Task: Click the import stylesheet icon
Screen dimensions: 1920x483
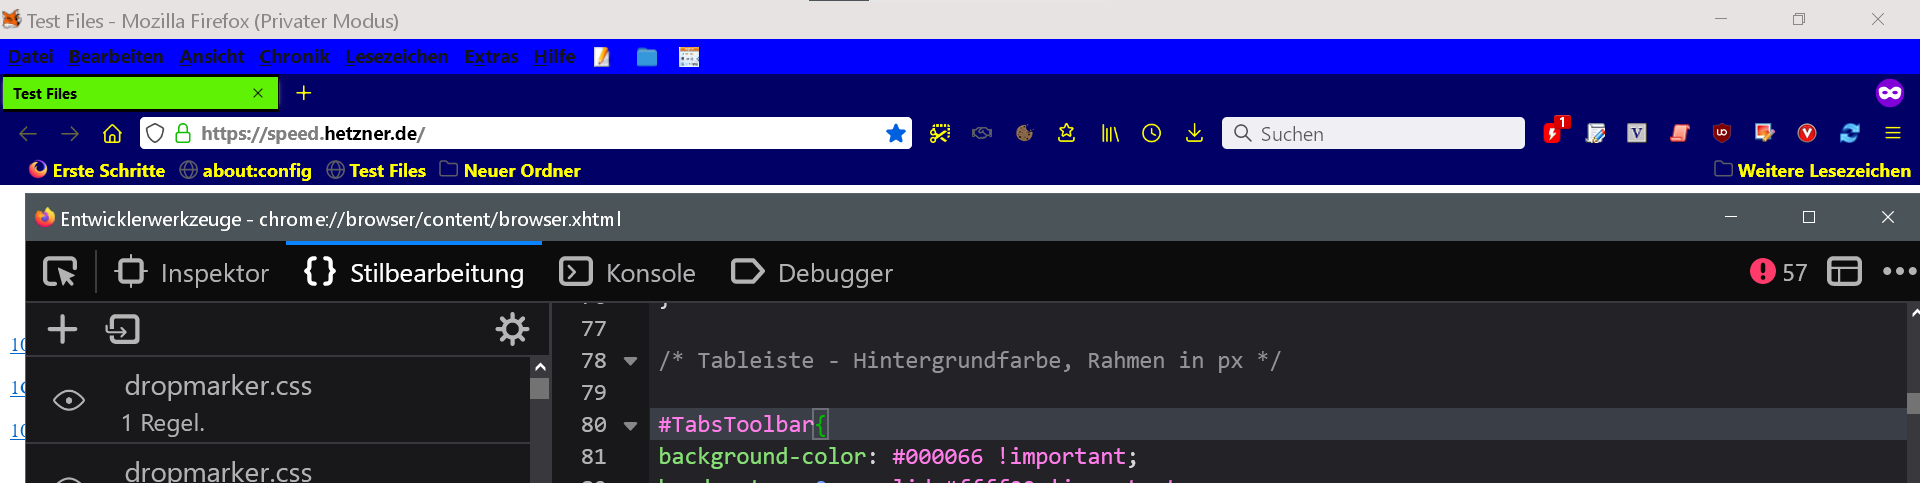Action: (122, 329)
